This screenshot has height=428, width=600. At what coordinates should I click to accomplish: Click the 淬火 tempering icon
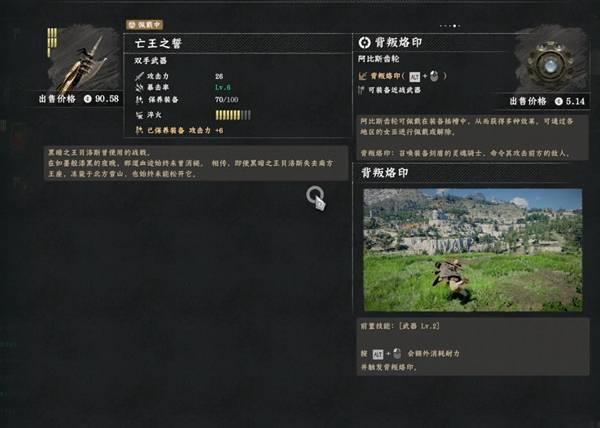(139, 115)
